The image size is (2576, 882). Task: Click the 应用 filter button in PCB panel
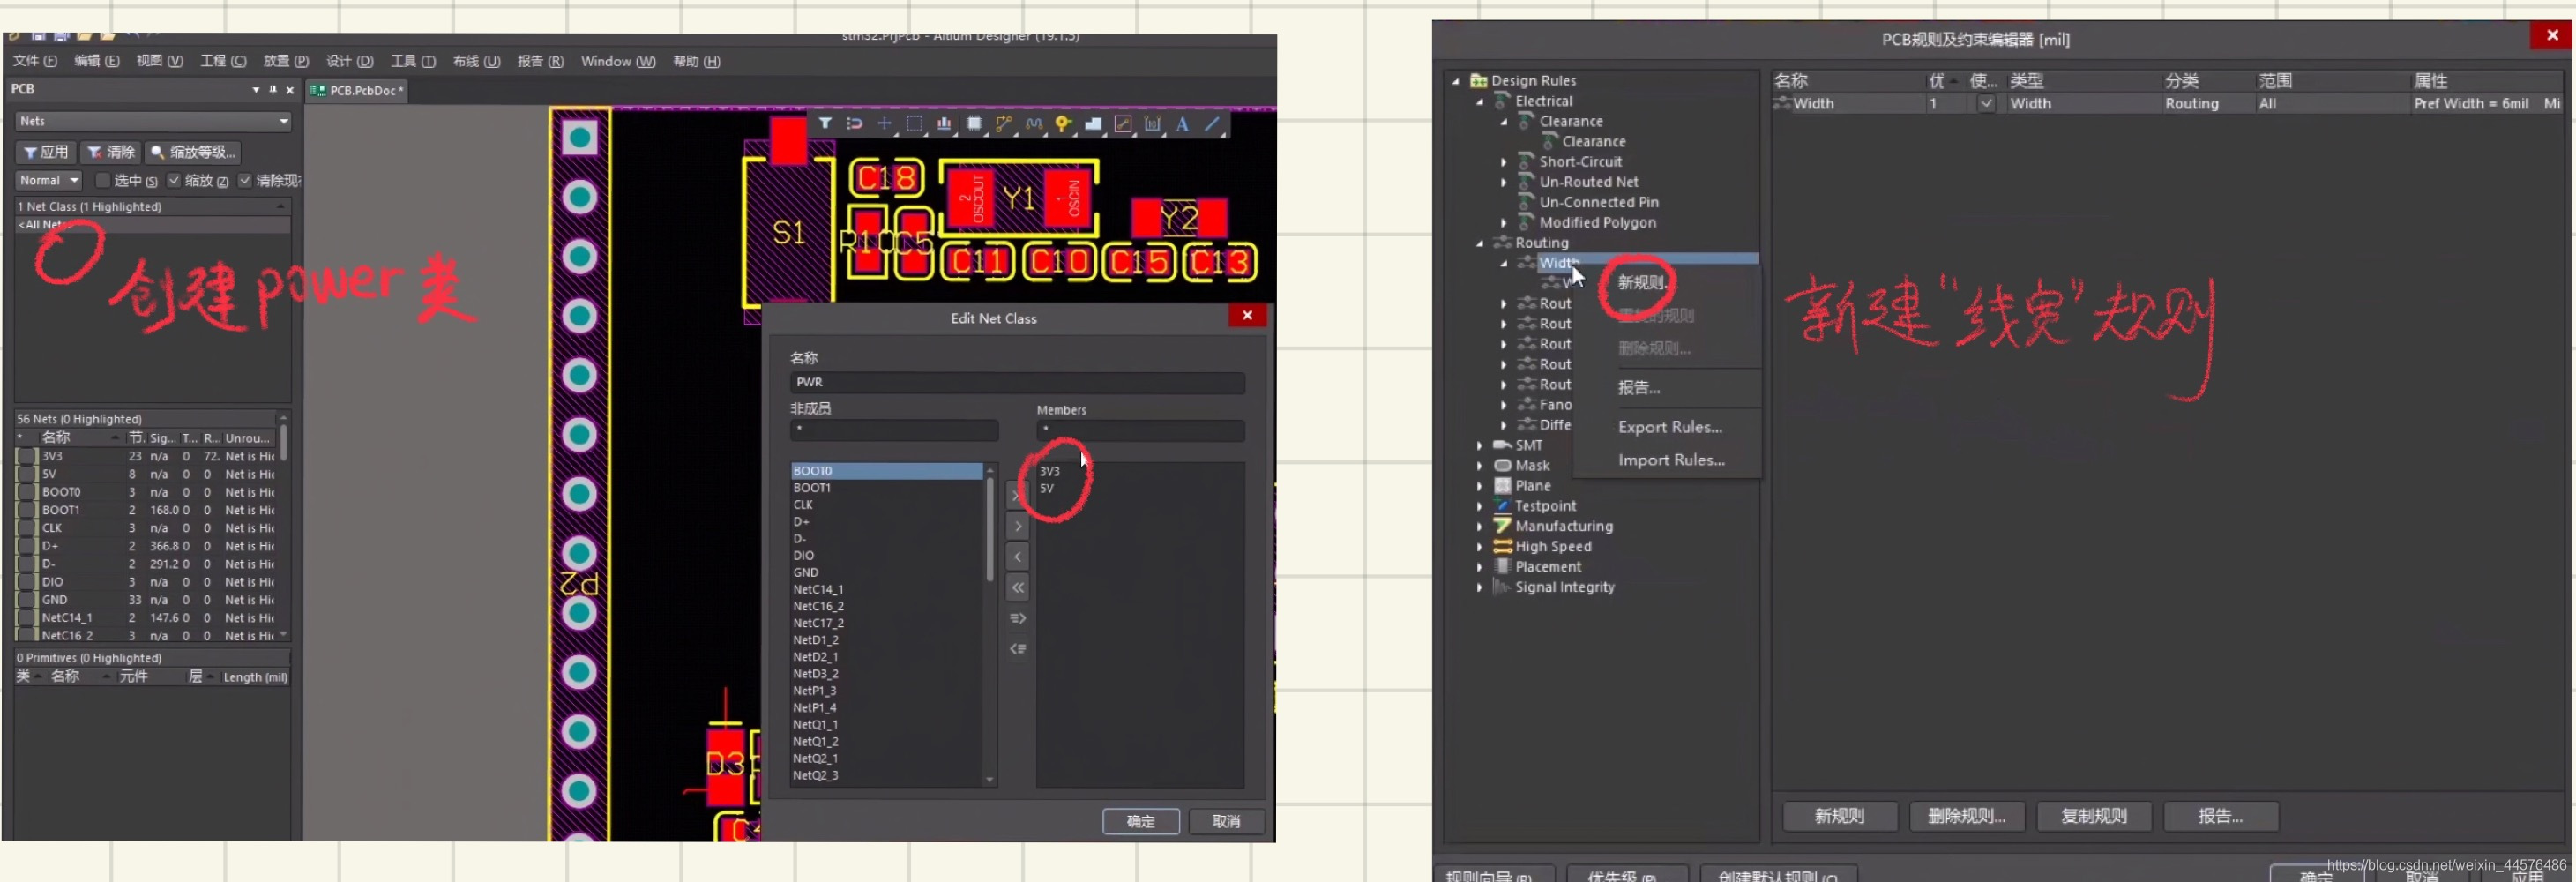[x=46, y=152]
